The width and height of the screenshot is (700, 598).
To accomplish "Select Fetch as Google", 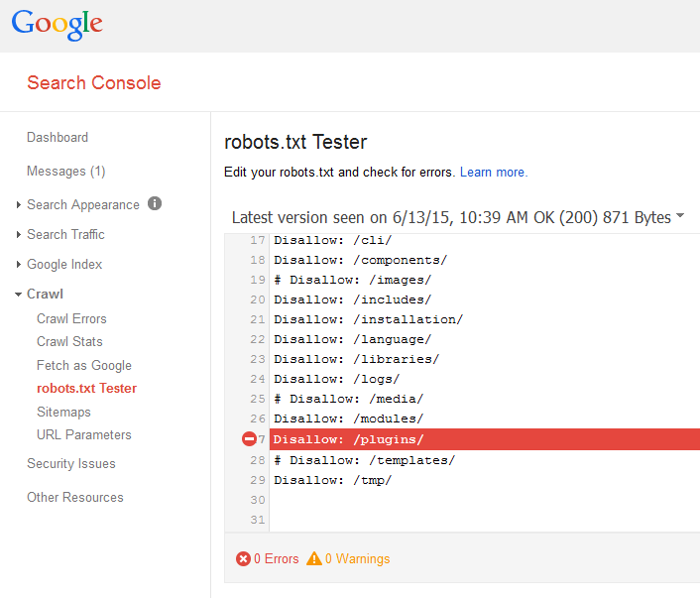I will [84, 366].
